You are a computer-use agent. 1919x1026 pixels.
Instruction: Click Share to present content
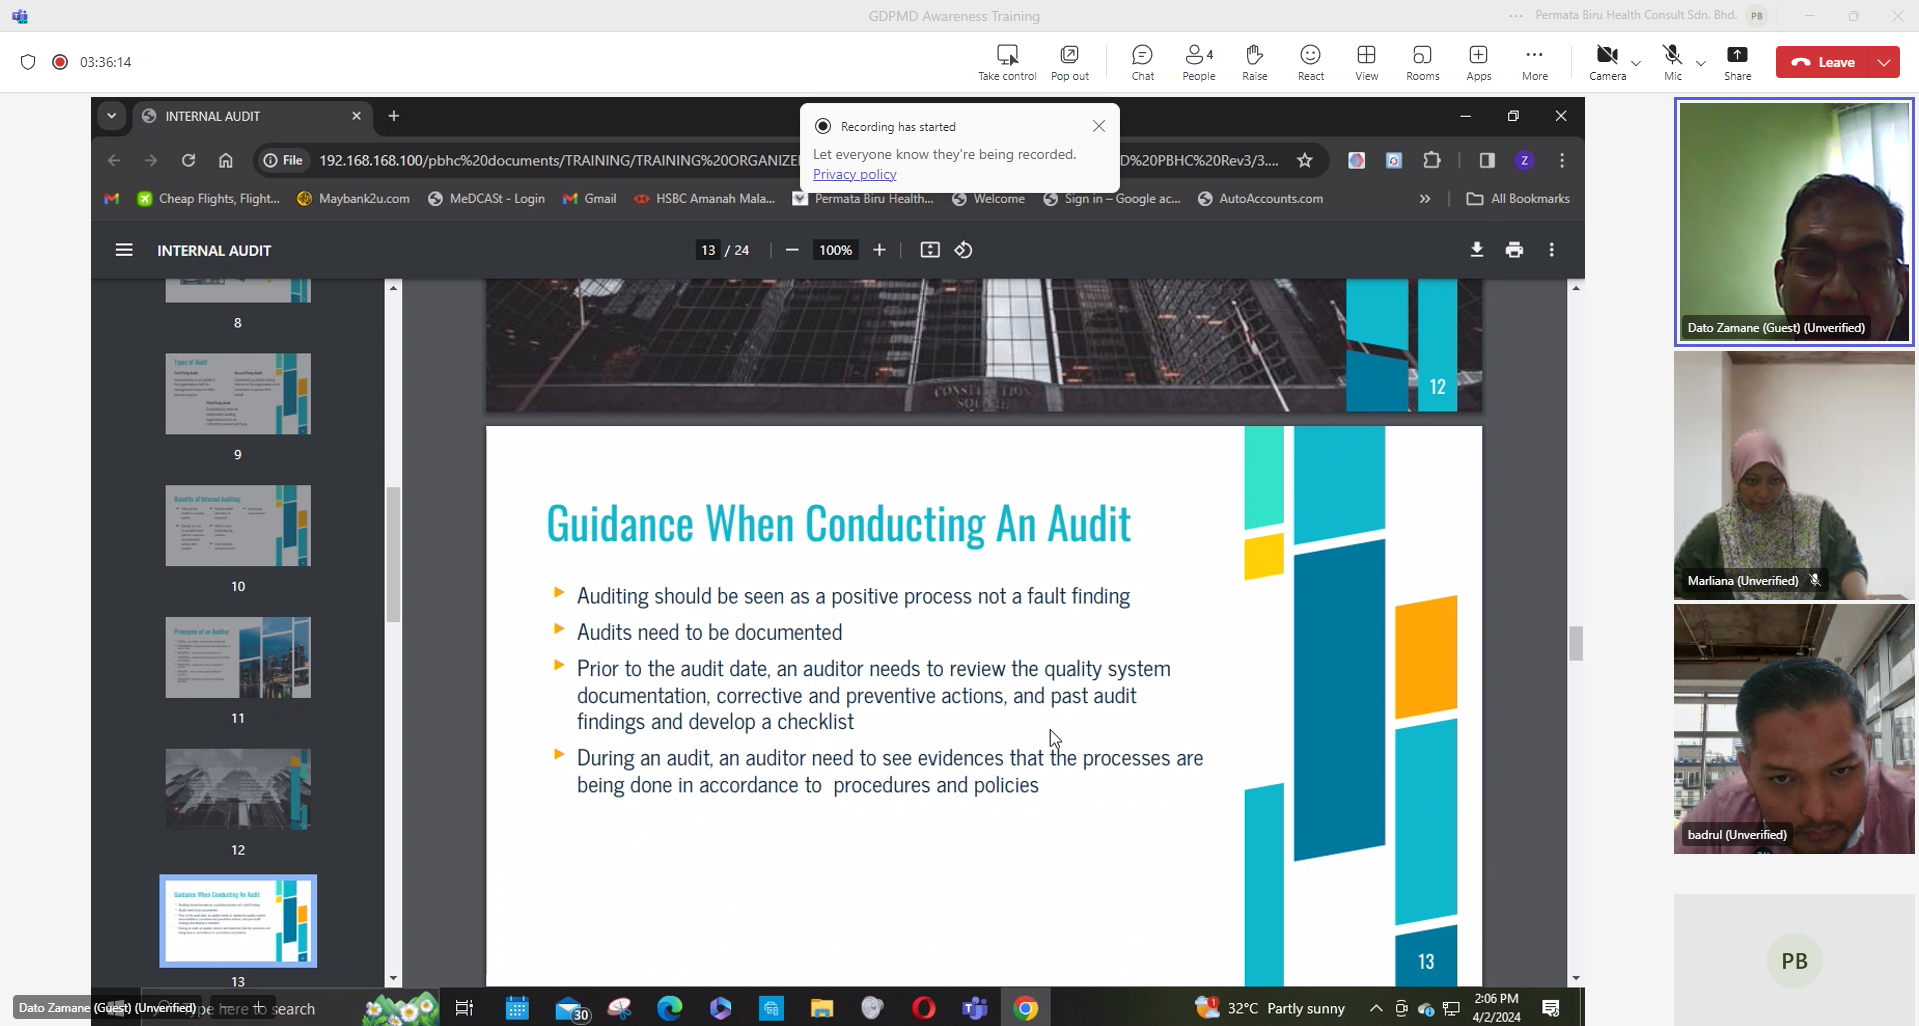tap(1737, 62)
